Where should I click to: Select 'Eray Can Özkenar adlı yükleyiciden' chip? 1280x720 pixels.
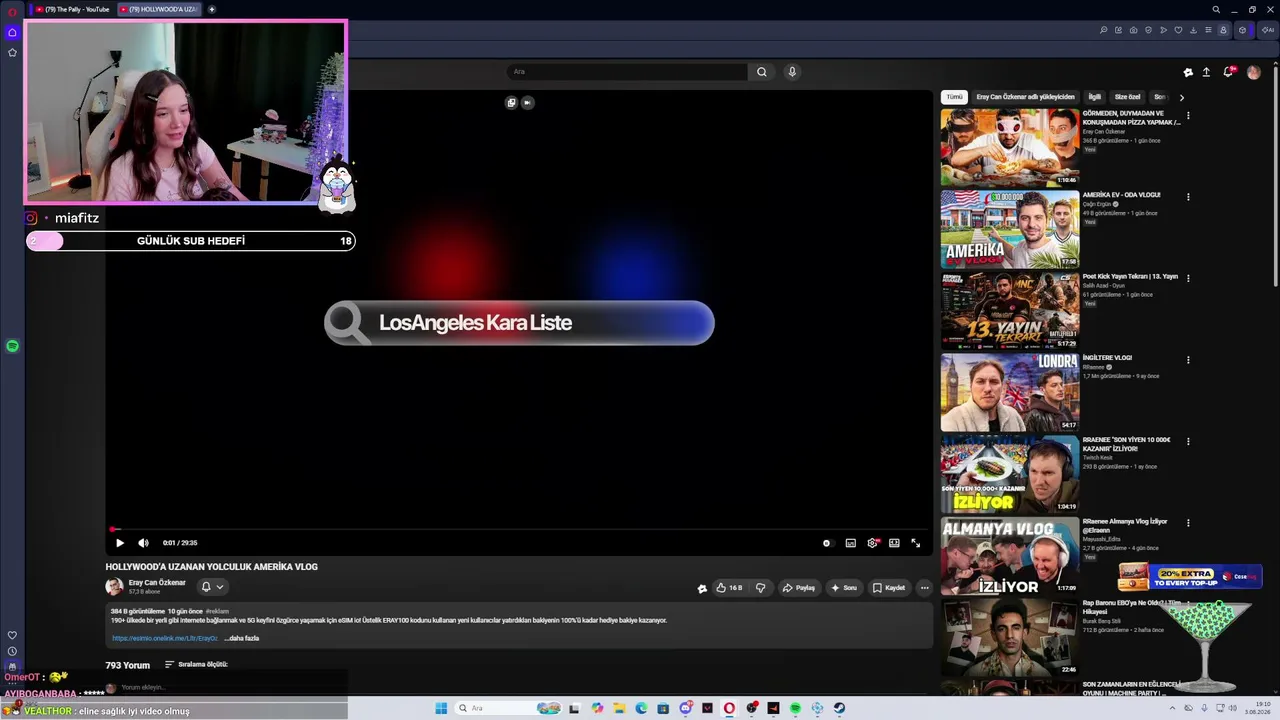coord(1025,97)
